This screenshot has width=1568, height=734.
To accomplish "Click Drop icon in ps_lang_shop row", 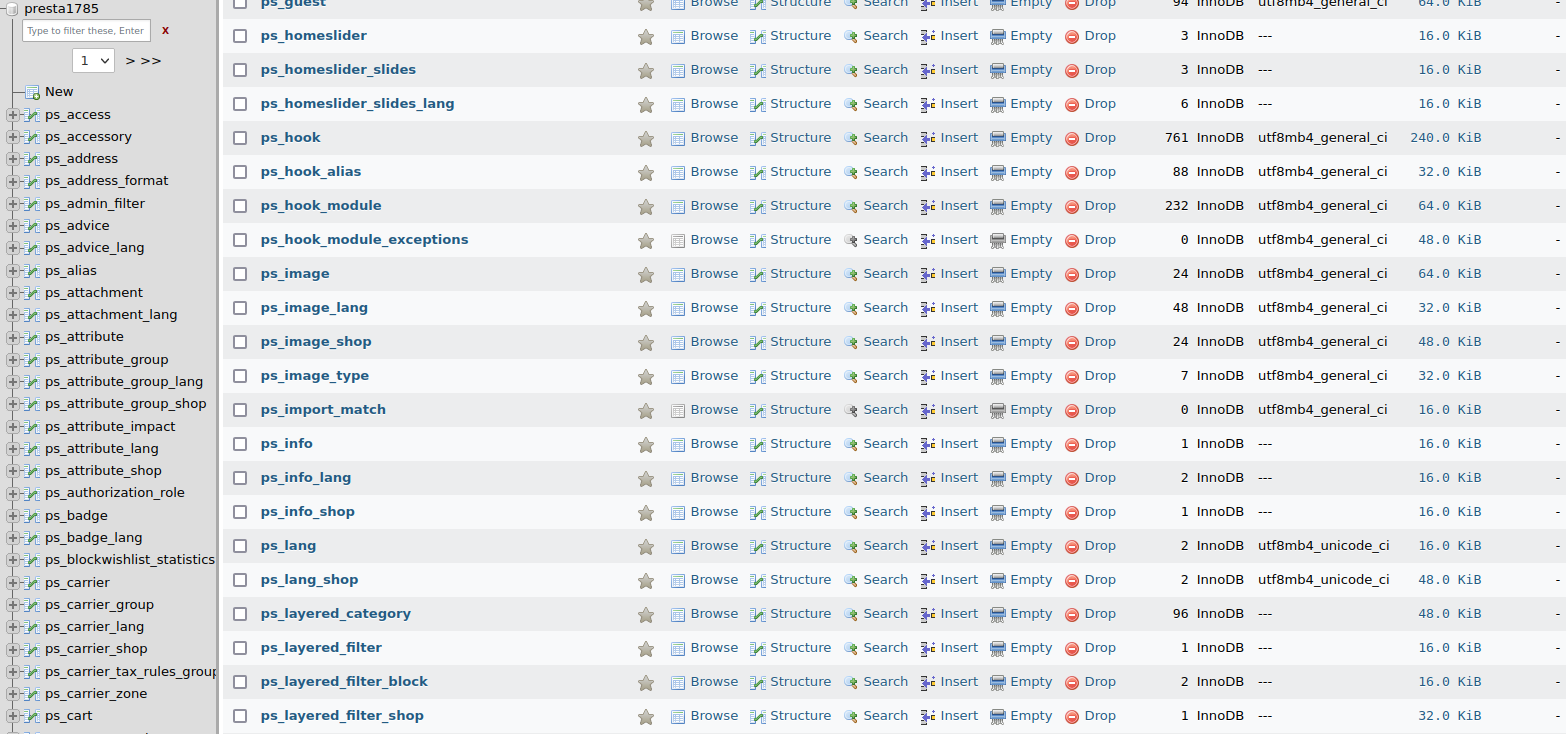I will (1072, 581).
